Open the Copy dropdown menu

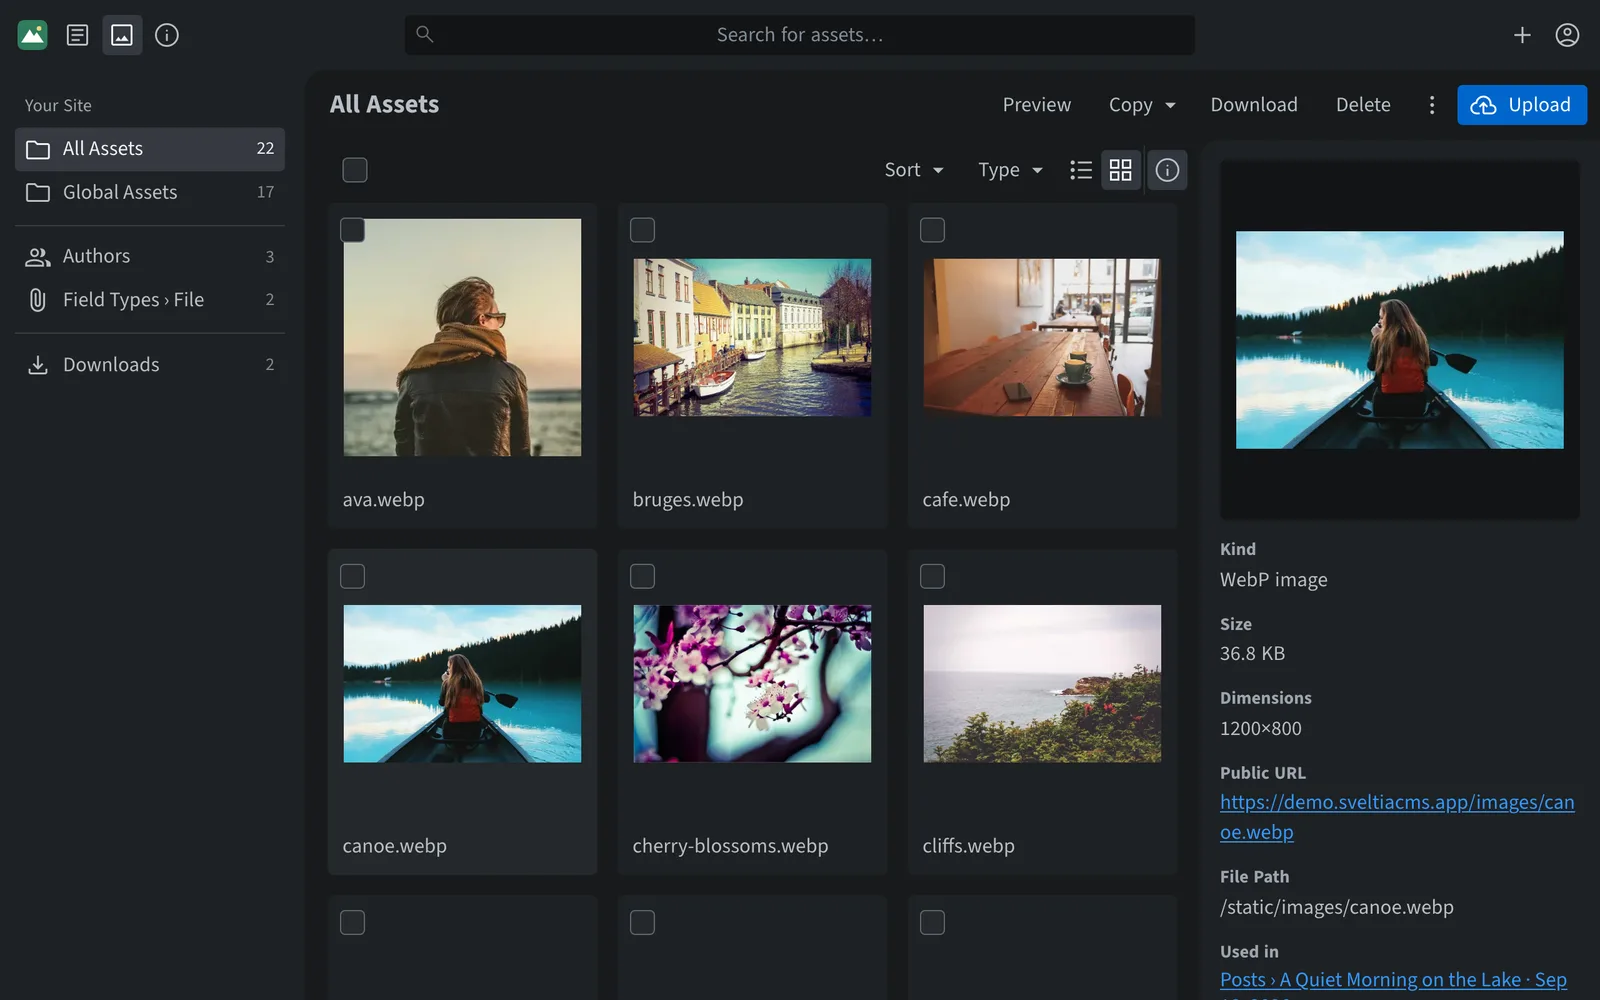point(1142,105)
